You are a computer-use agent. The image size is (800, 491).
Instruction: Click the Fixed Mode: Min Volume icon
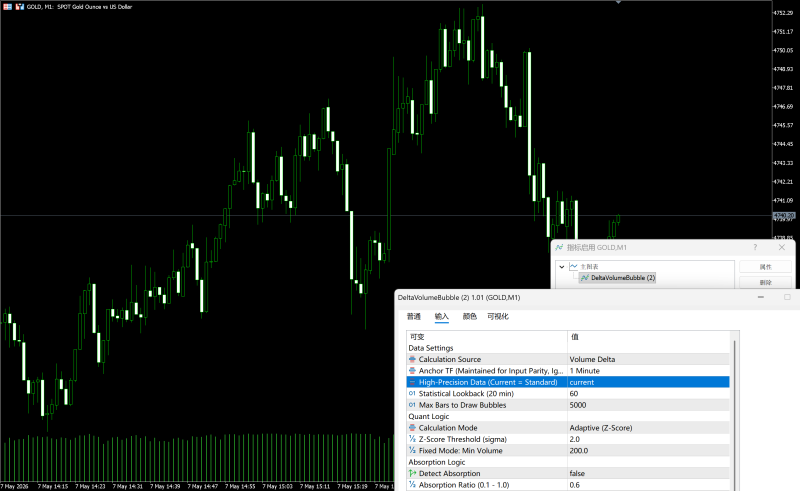tap(412, 451)
